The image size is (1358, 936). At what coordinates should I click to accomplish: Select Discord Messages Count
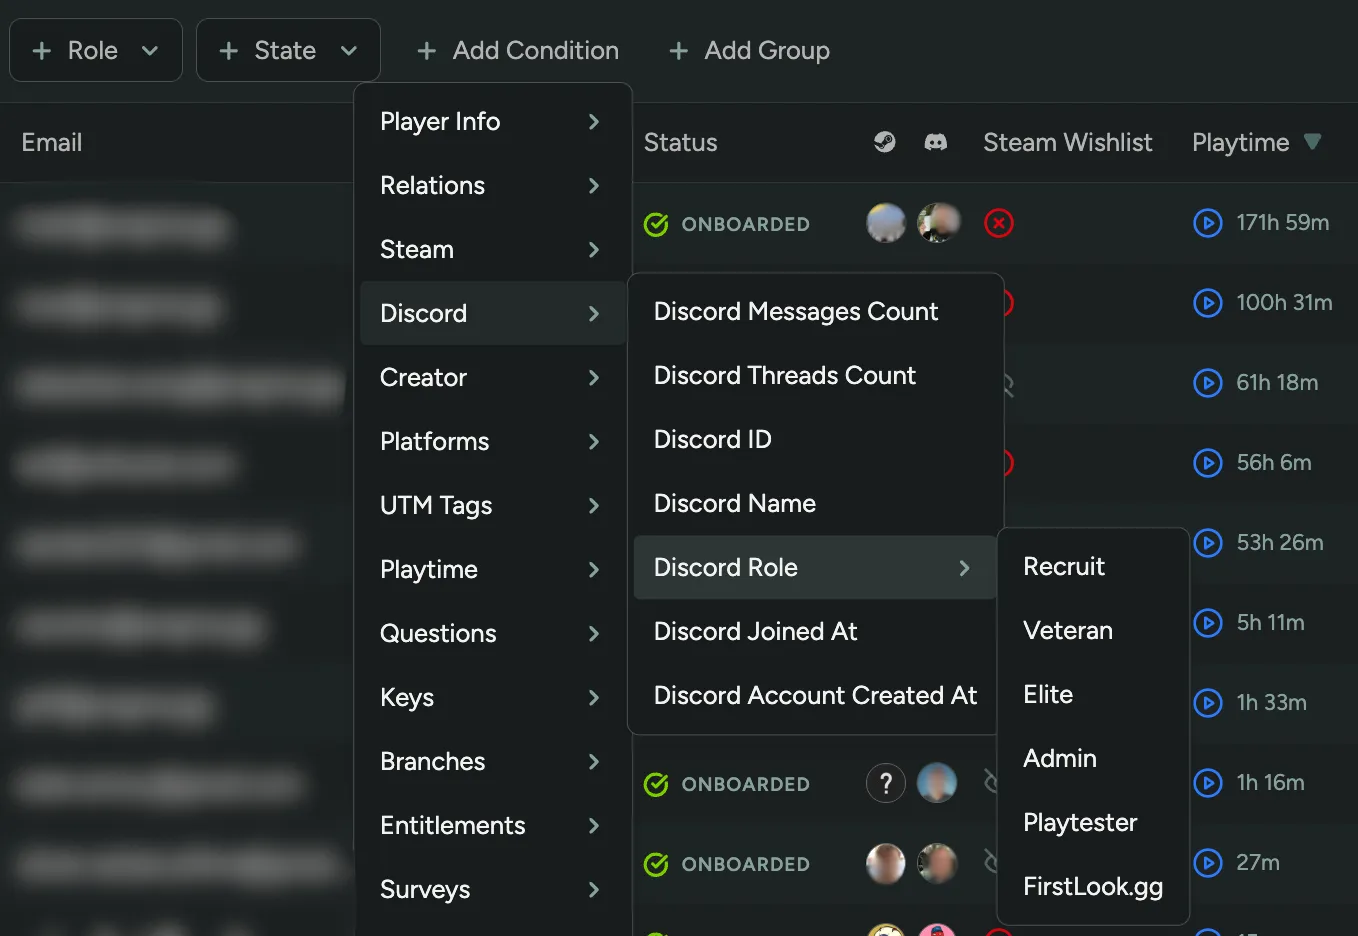(795, 311)
